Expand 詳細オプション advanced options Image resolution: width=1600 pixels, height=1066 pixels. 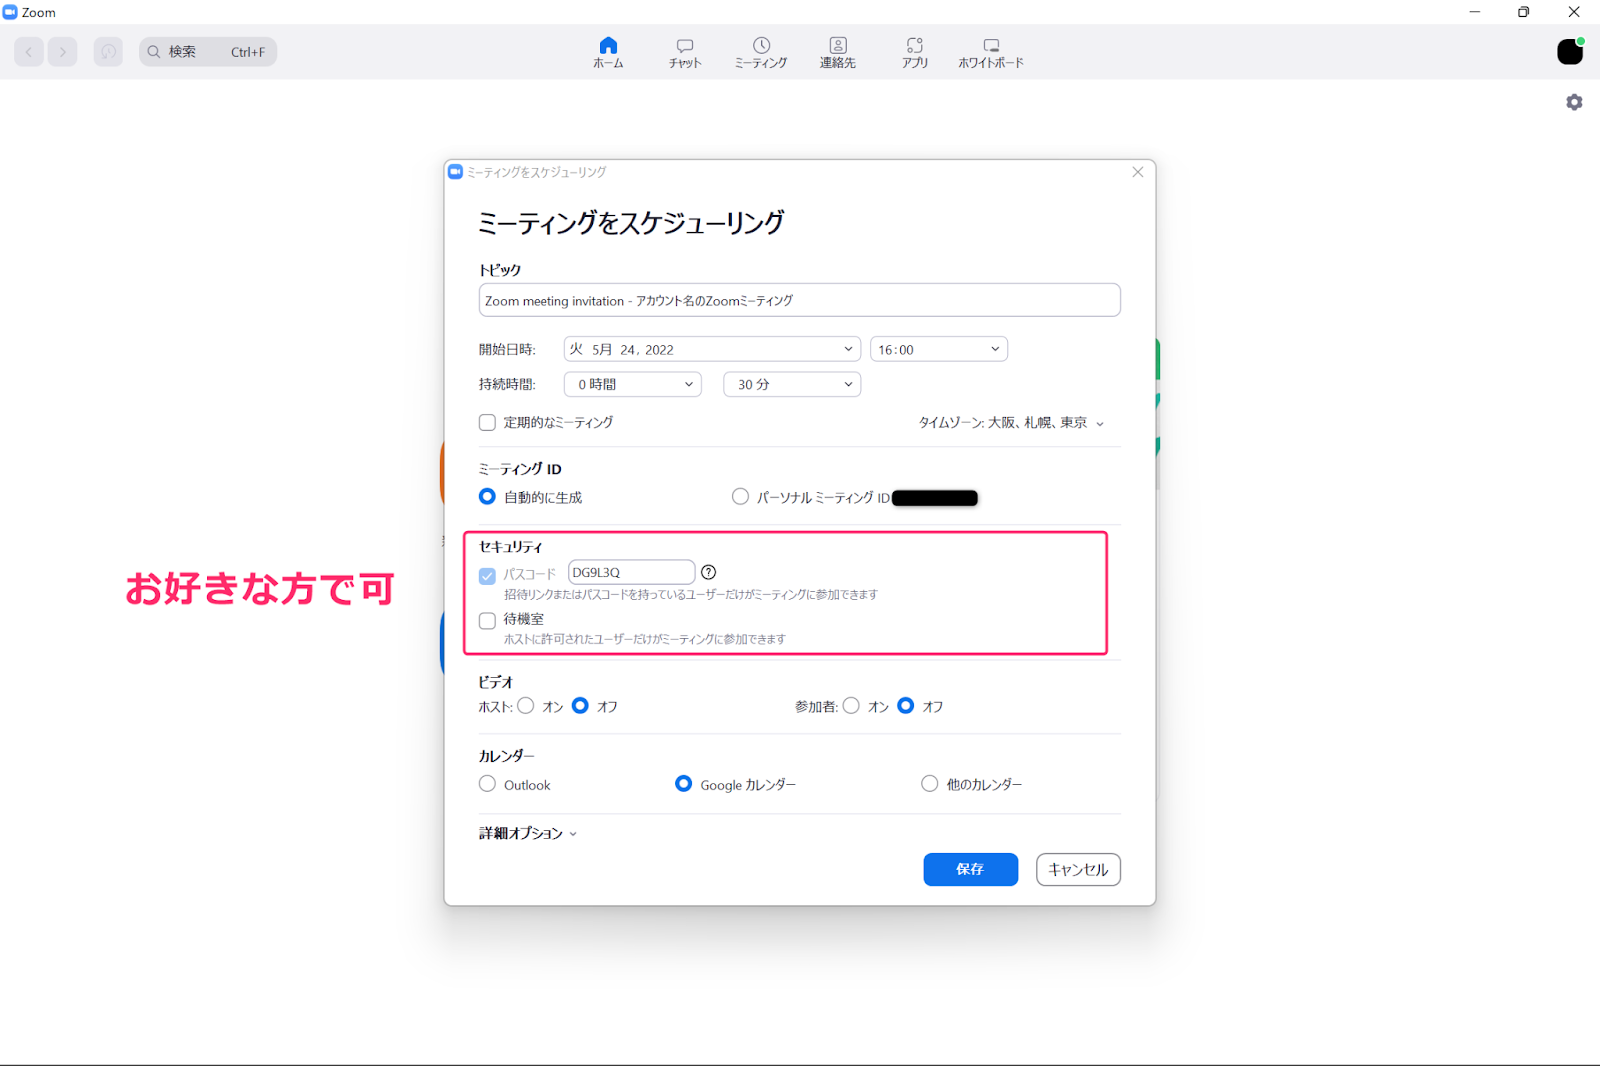[x=528, y=833]
